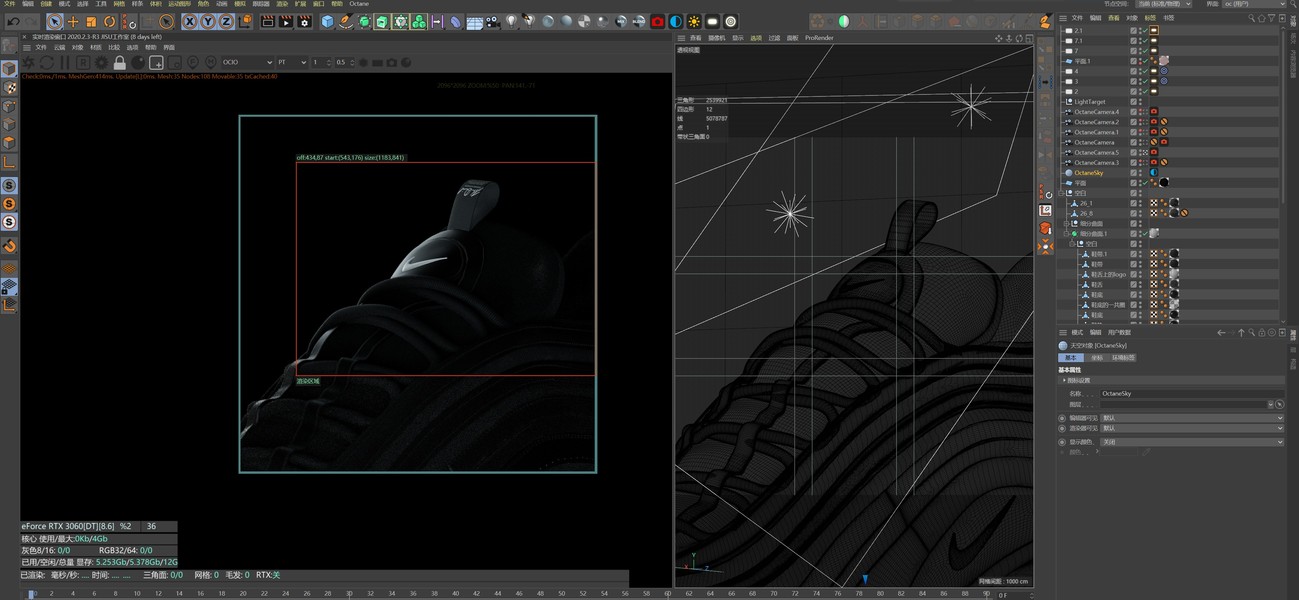This screenshot has height=600, width=1299.
Task: Select OctaneCamera.4 in object list
Action: (1097, 112)
